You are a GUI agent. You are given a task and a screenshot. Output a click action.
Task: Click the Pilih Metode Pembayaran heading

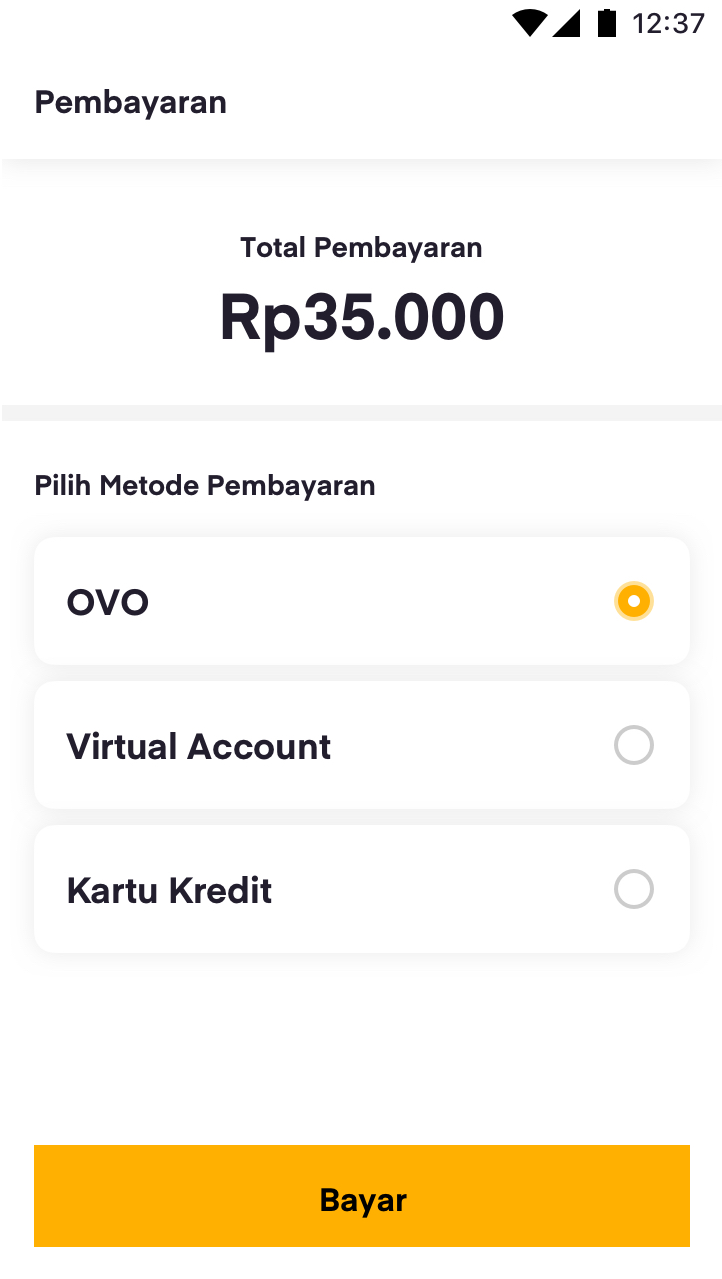point(205,486)
